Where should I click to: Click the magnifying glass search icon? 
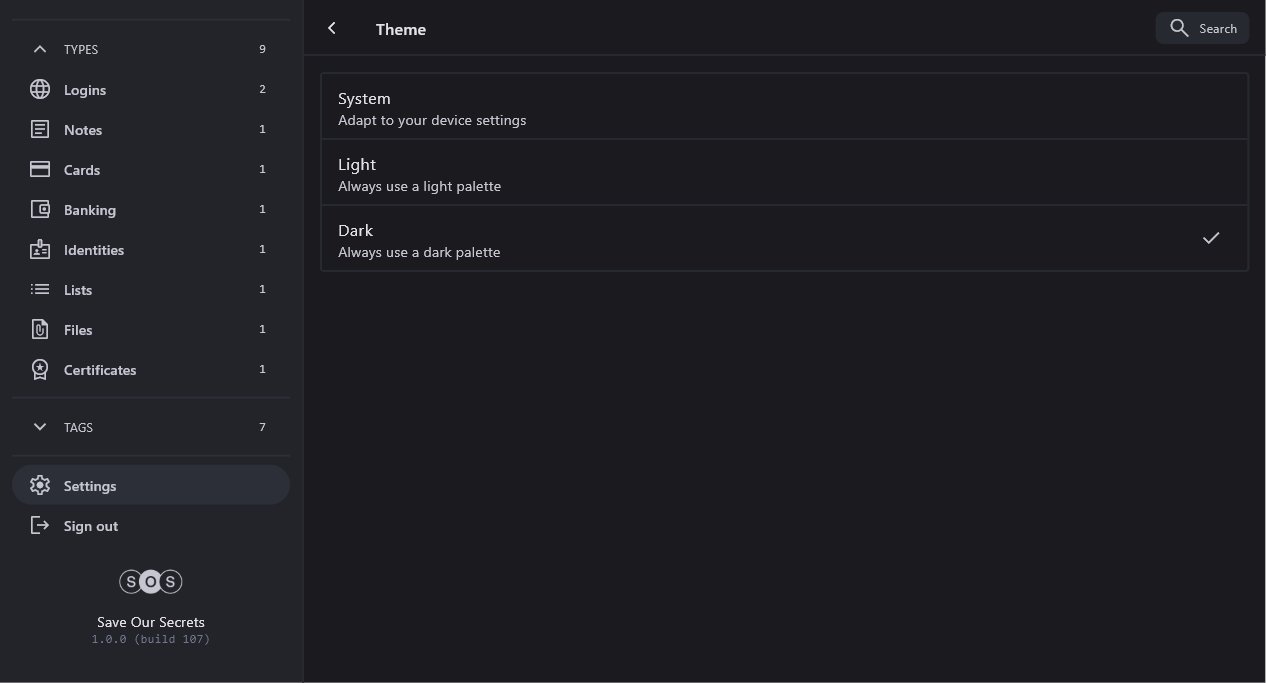coord(1180,29)
